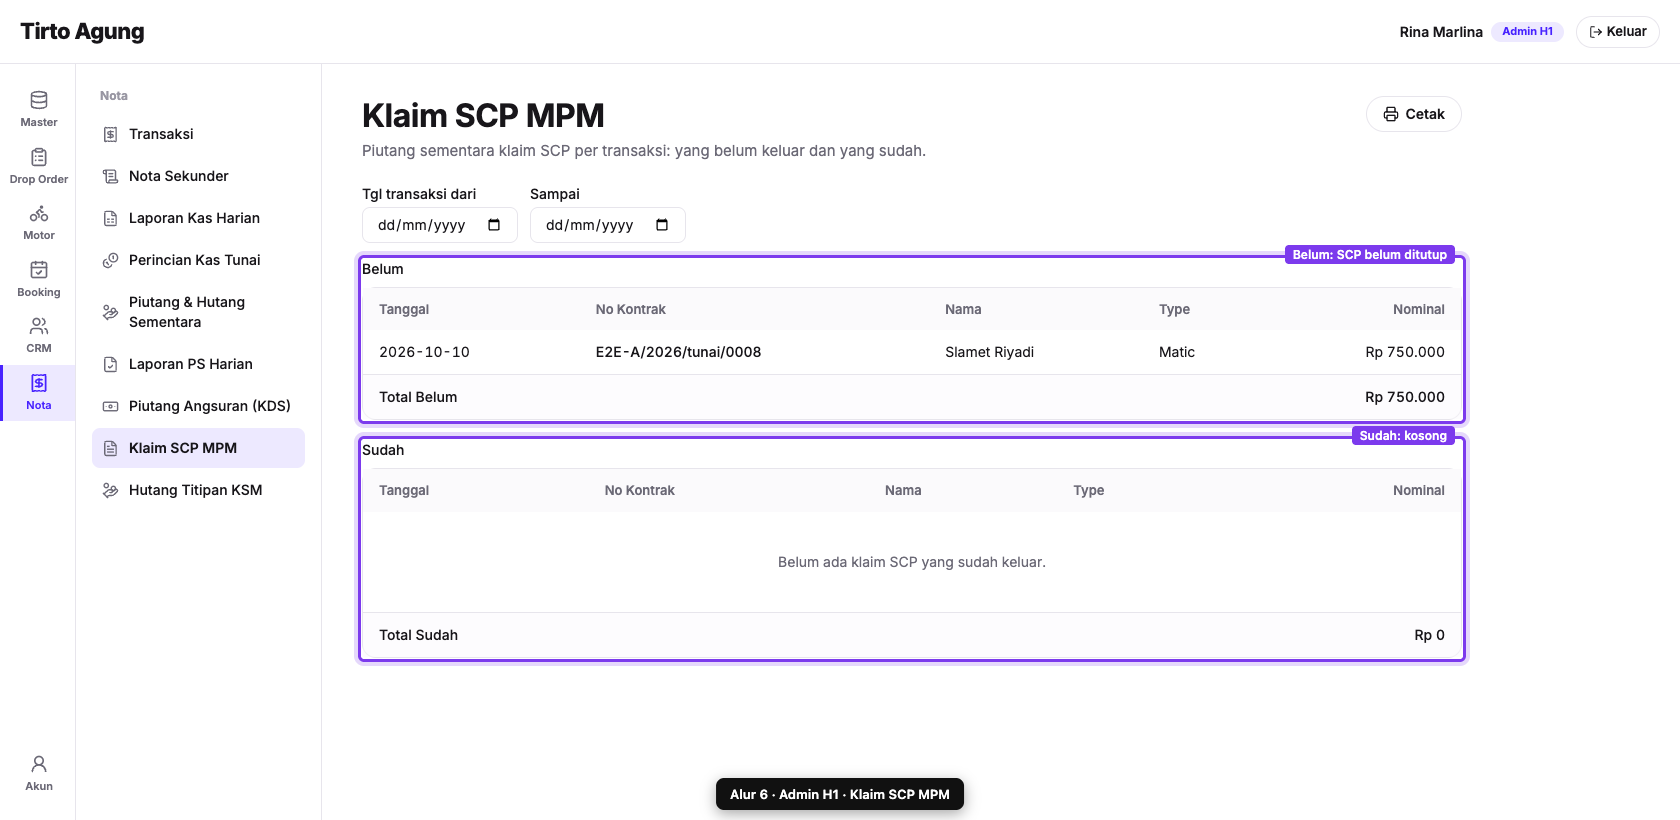Viewport: 1680px width, 820px height.
Task: Log out with the Keluar button
Action: tap(1617, 32)
